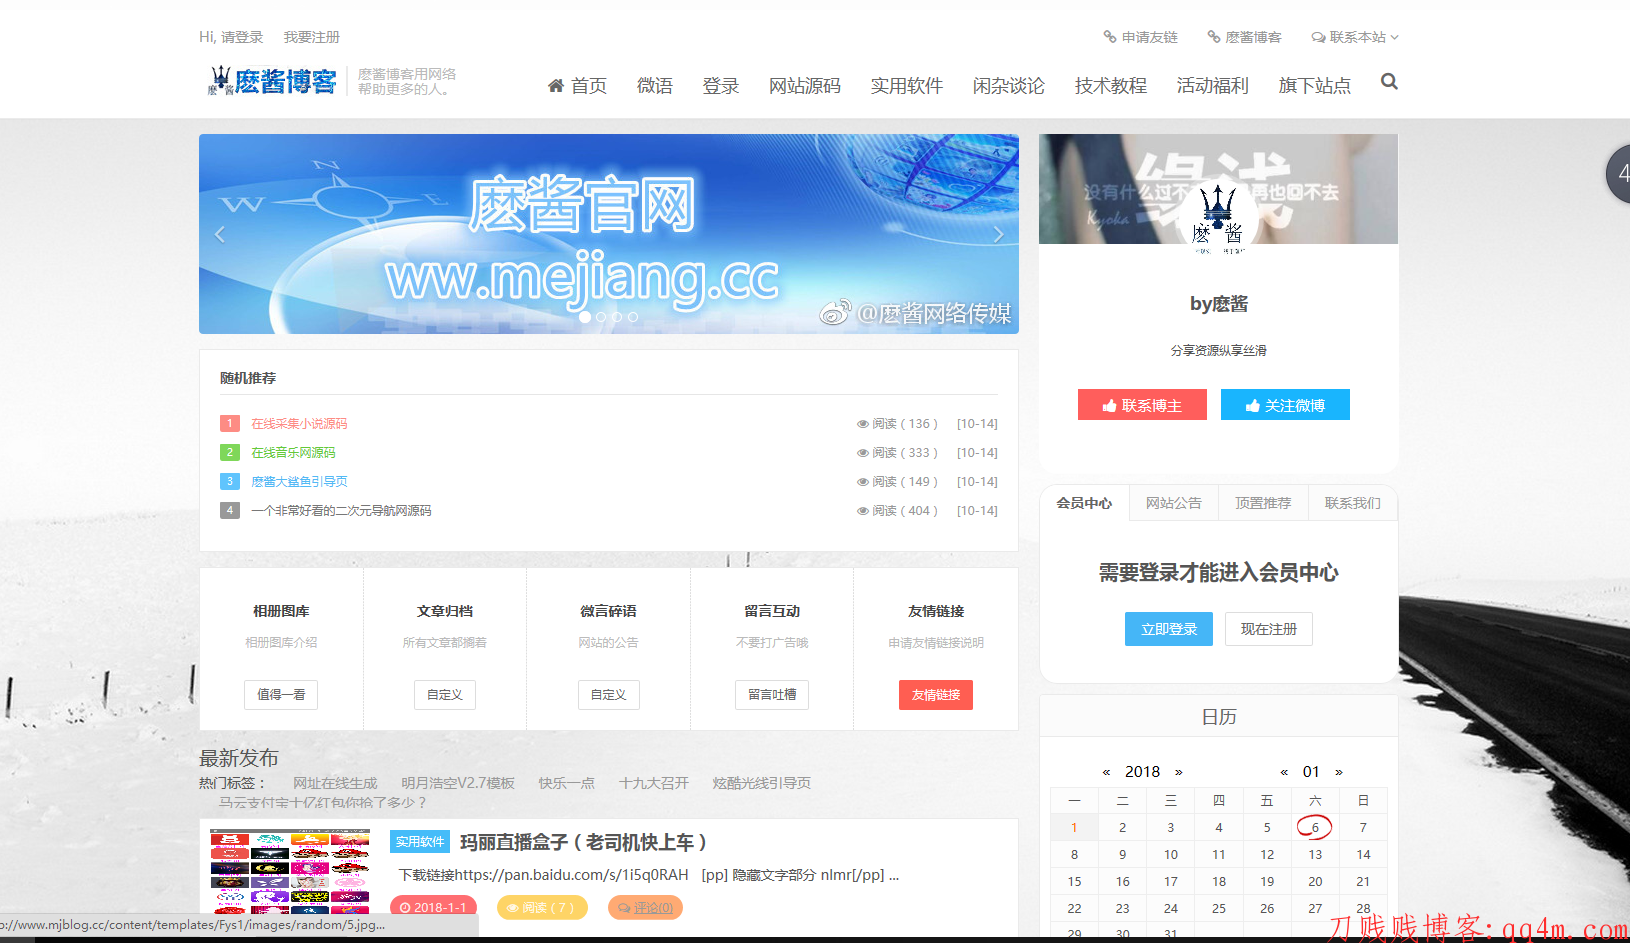Open 微语 in navigation menu

[655, 86]
